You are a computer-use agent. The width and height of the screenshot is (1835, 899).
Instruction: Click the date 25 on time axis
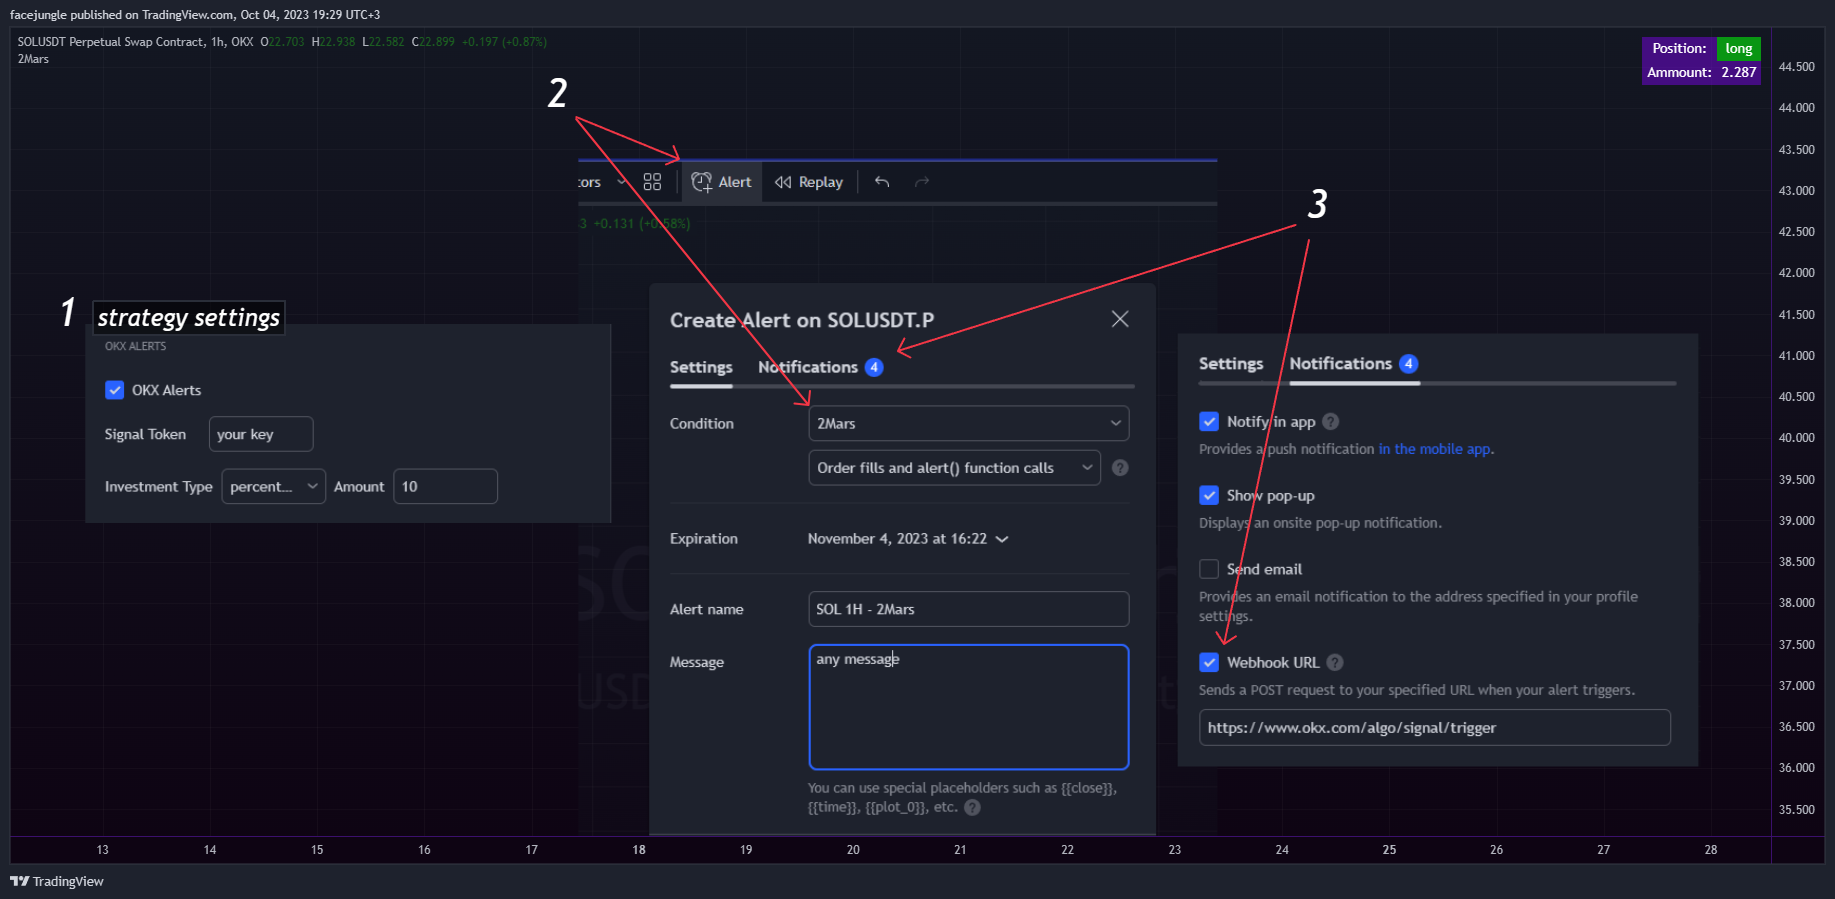1389,850
